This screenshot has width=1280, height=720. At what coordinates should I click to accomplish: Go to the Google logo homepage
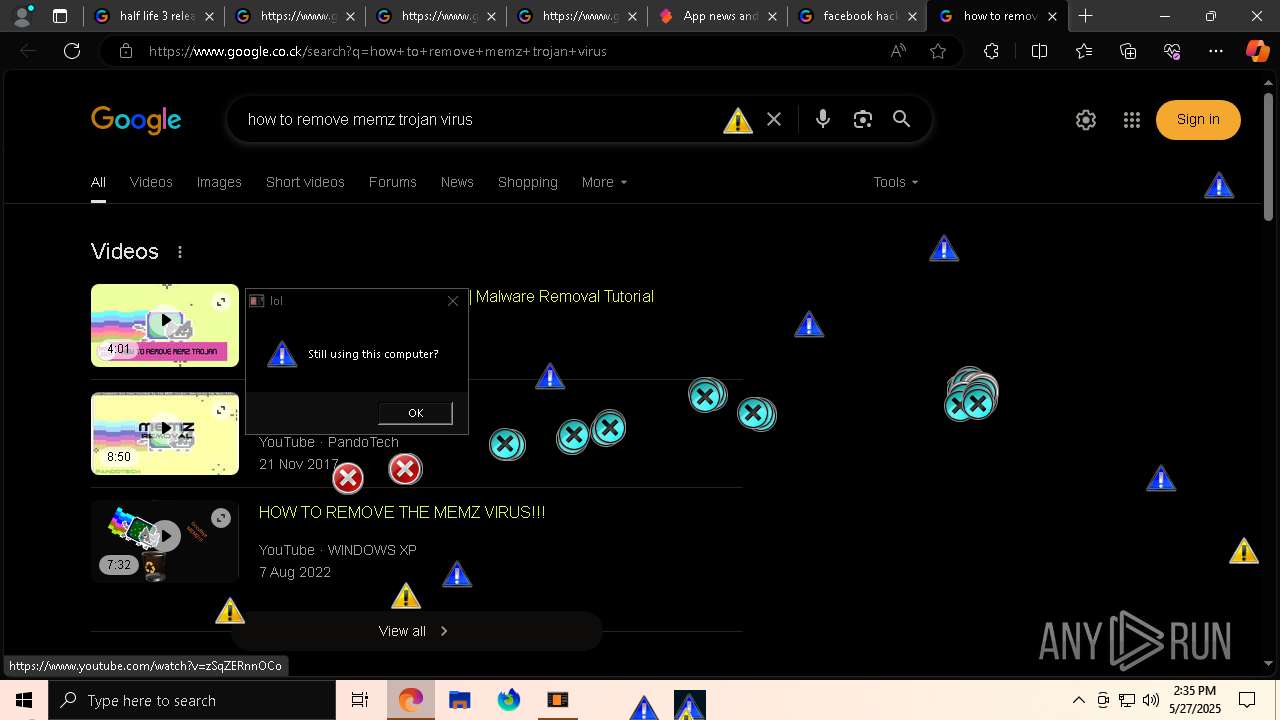coord(136,121)
